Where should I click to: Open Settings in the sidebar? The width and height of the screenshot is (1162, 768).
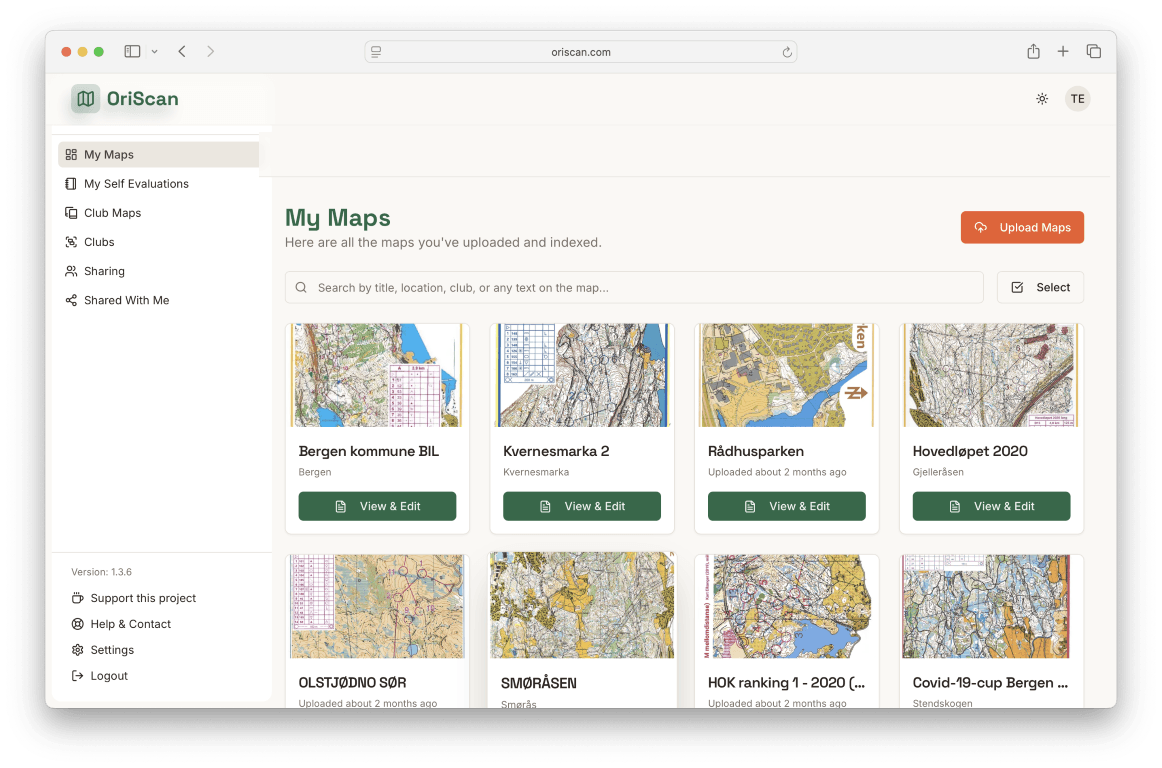103,650
